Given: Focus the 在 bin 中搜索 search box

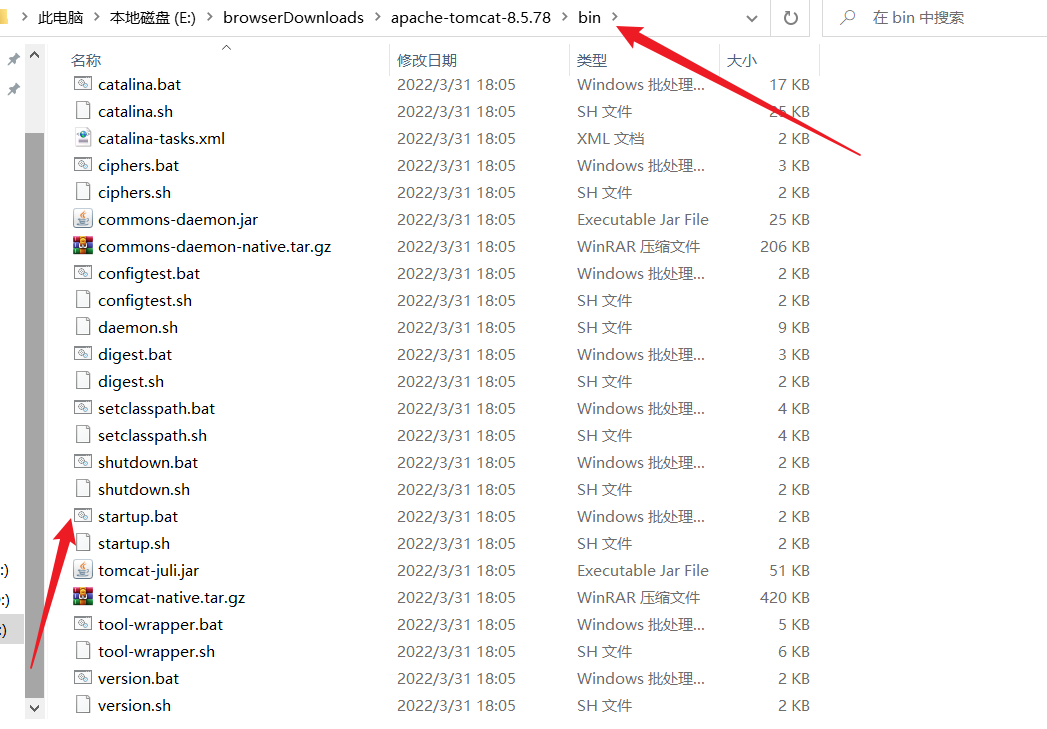Looking at the screenshot, I should click(x=935, y=18).
